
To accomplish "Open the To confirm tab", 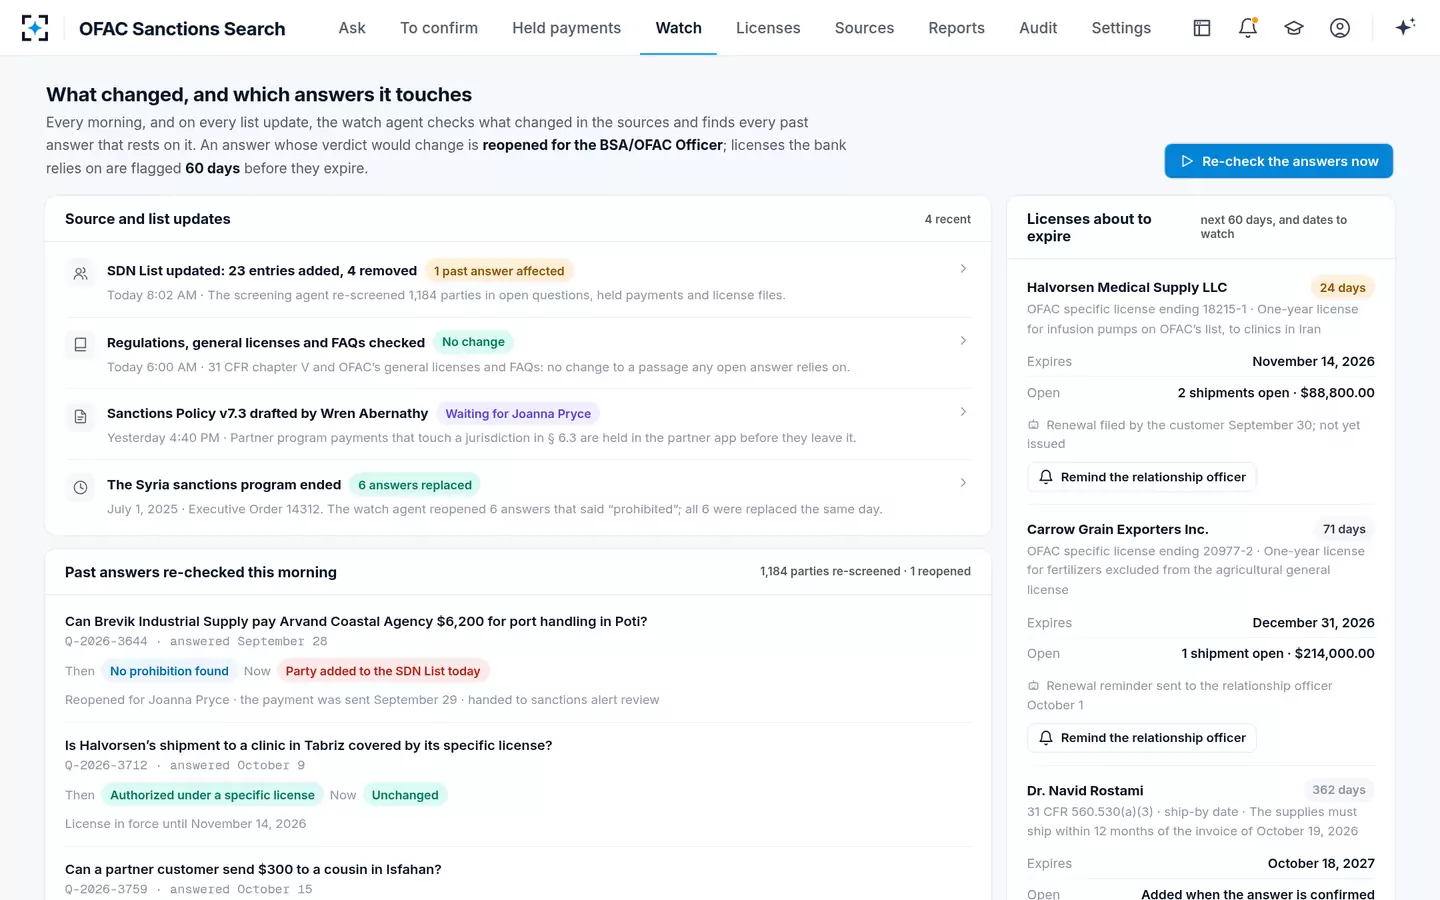I will [x=439, y=28].
